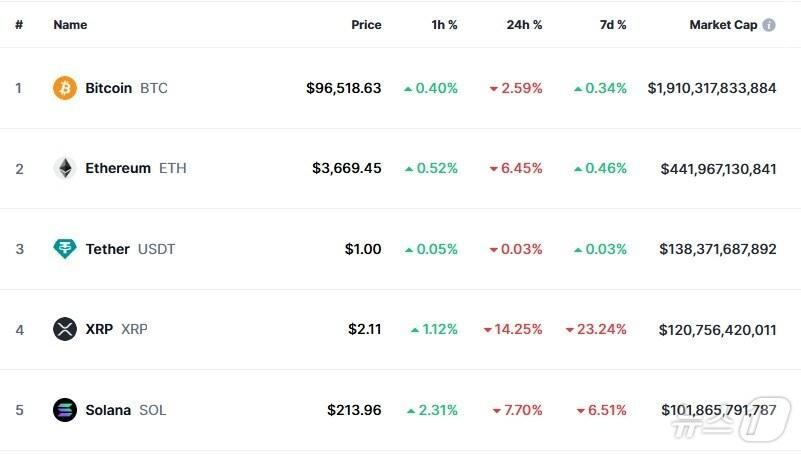Click XRP's market cap value

pyautogui.click(x=717, y=329)
